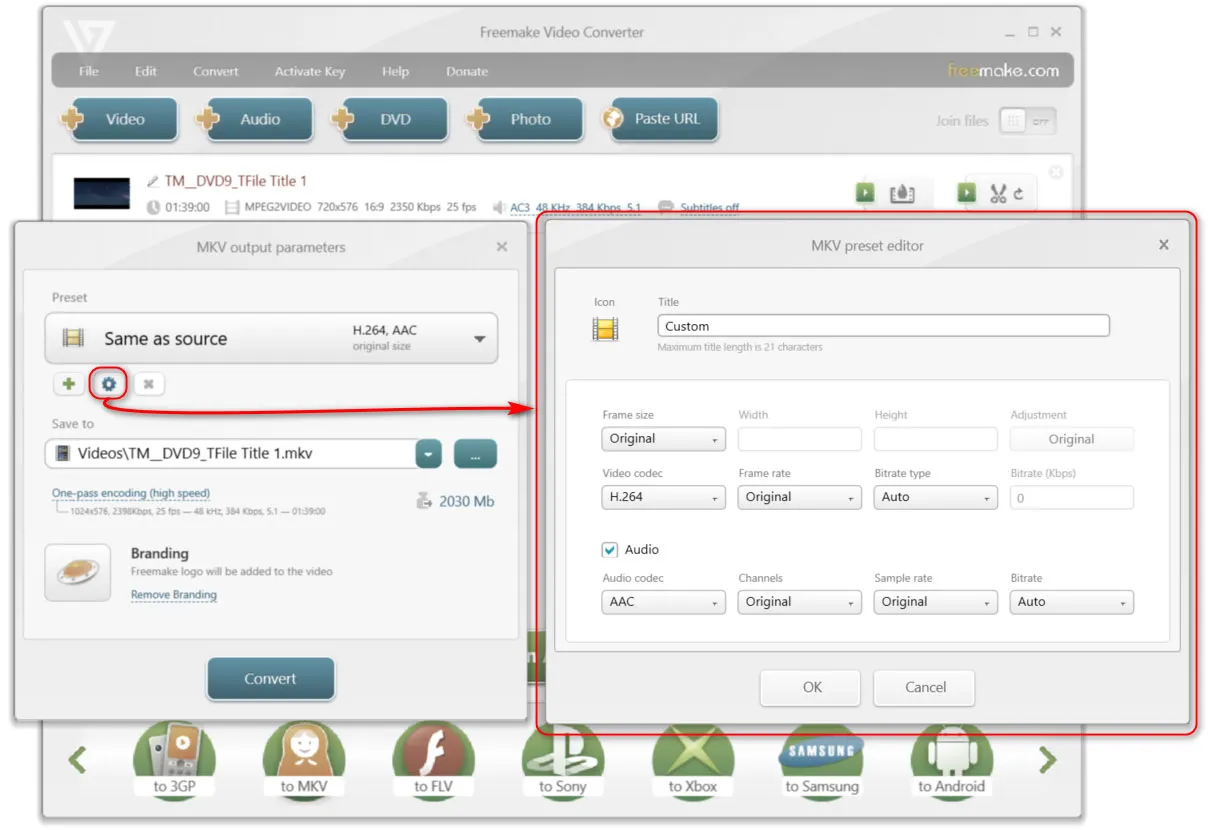Preview the file with the green play icon

(x=864, y=192)
